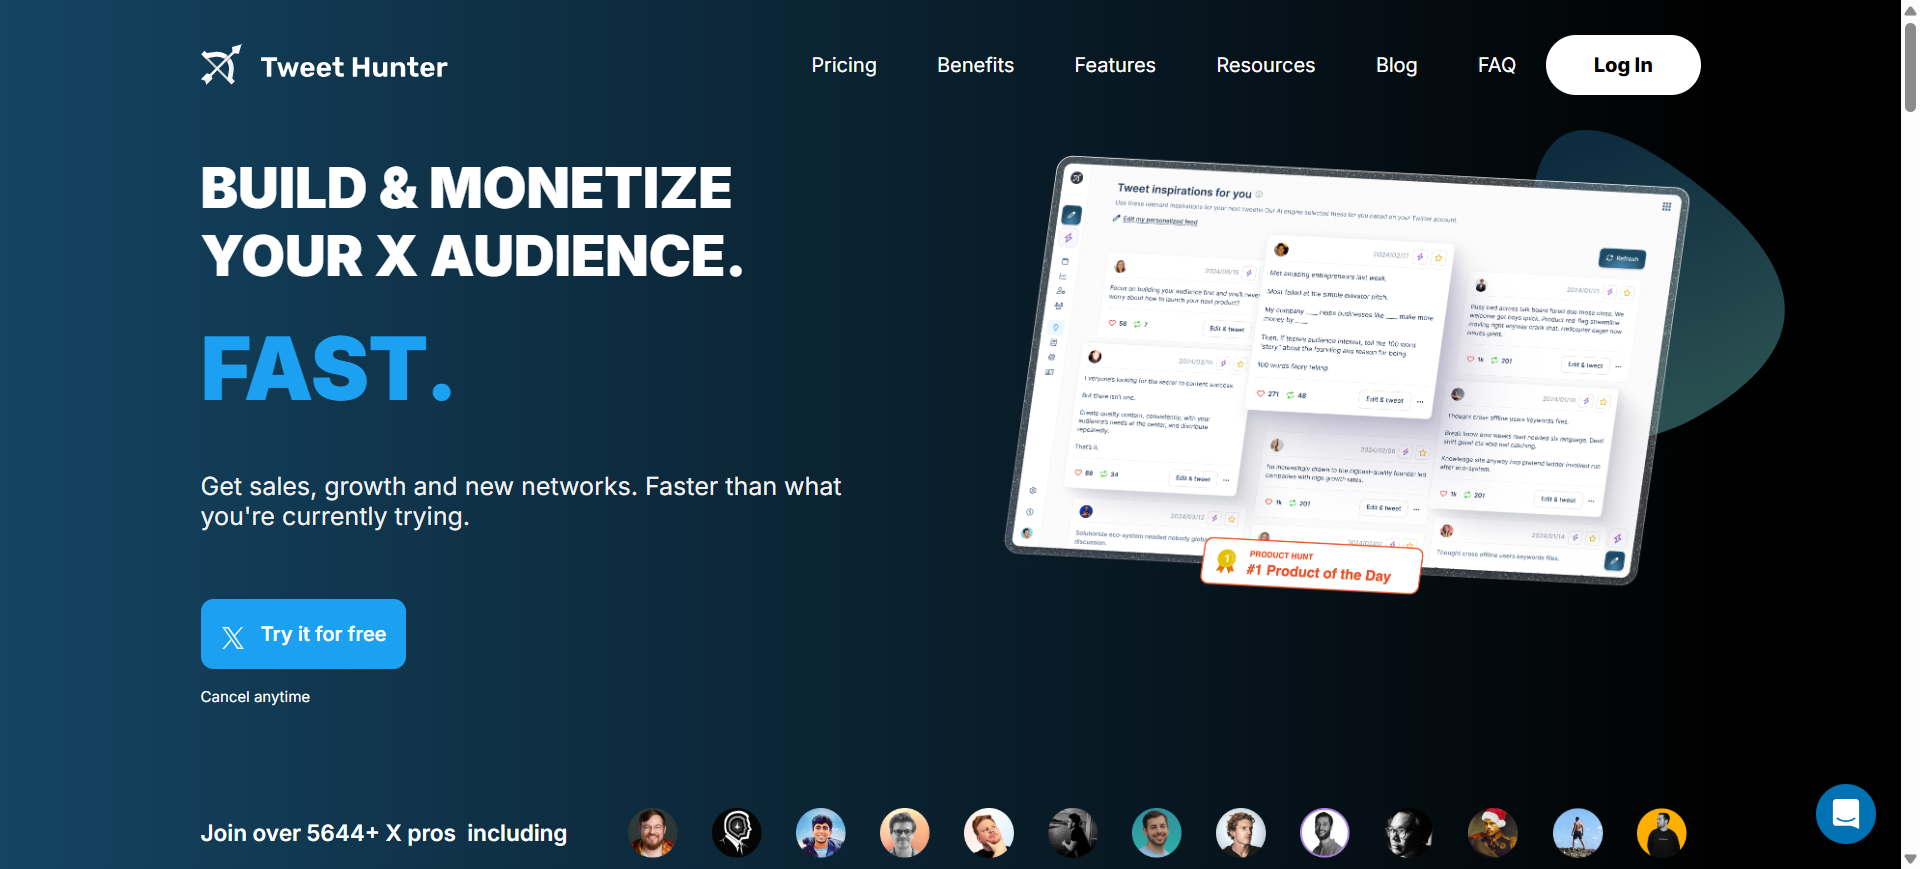Click the Product Hunt medal icon

(x=1226, y=562)
